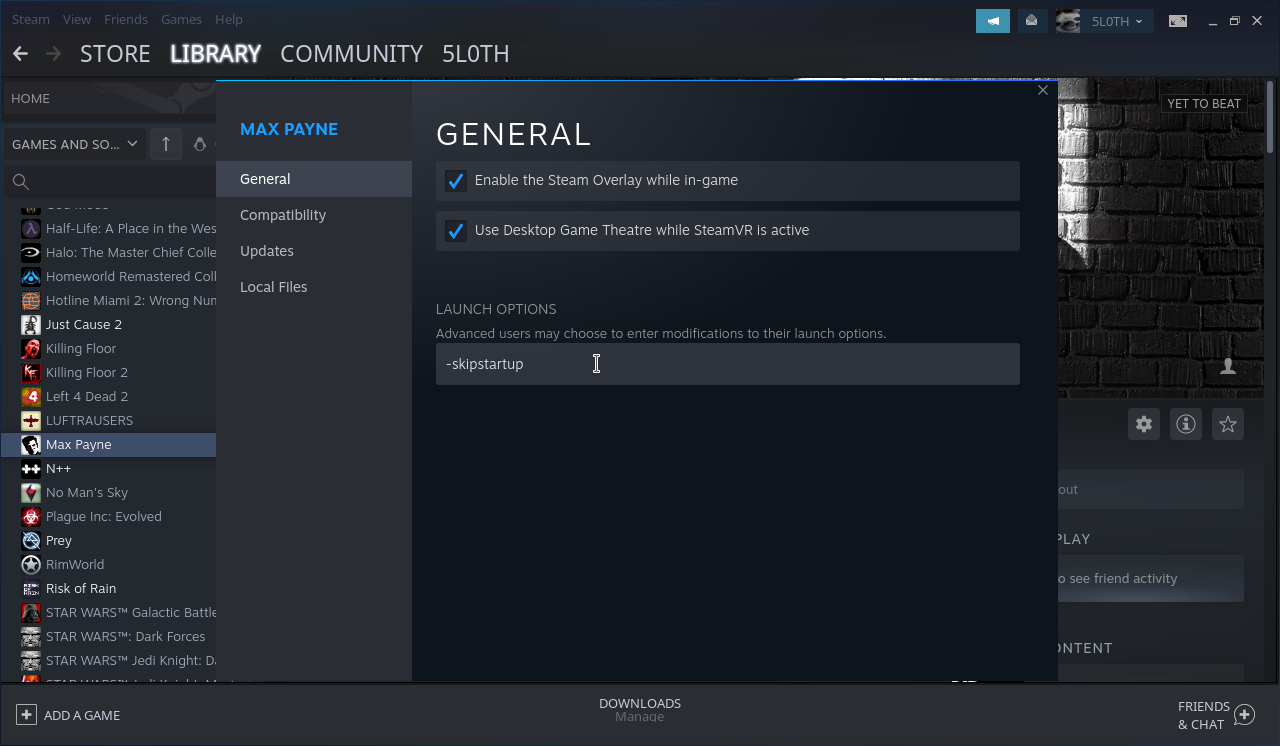Open the inbox envelope icon
This screenshot has height=746, width=1280.
point(1031,21)
